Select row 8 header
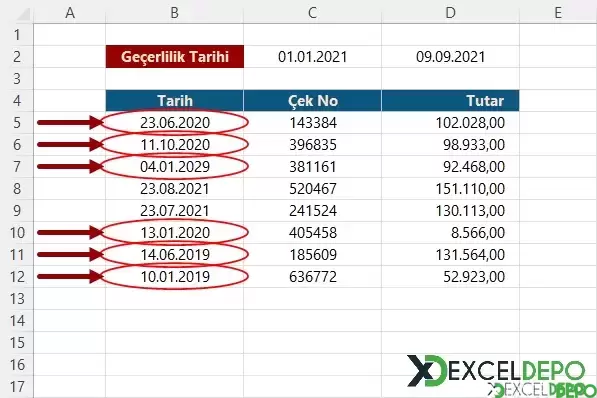 (x=17, y=189)
